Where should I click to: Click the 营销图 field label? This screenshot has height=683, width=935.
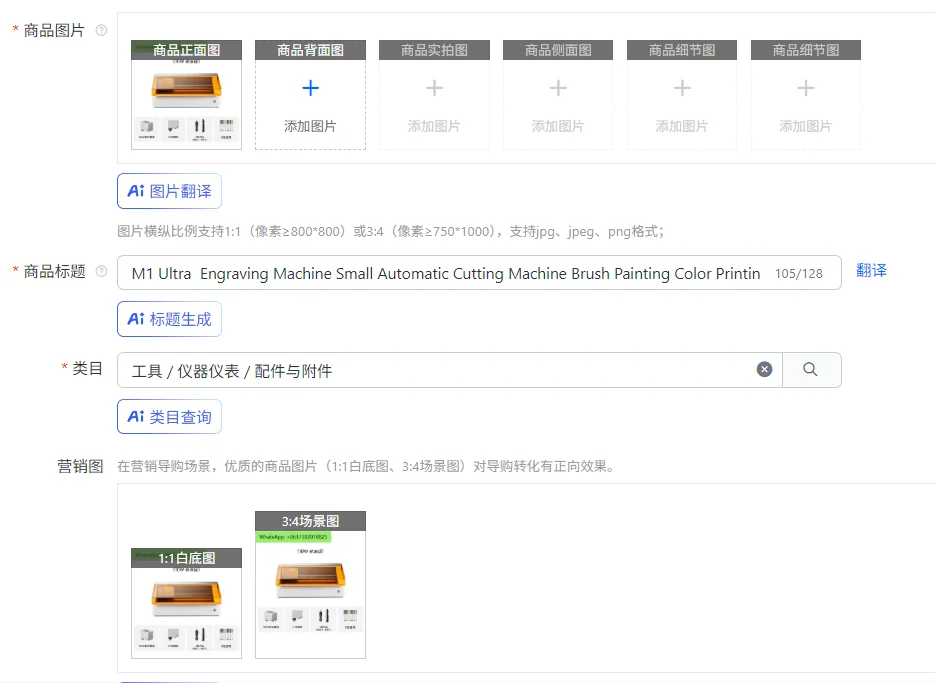(x=80, y=466)
